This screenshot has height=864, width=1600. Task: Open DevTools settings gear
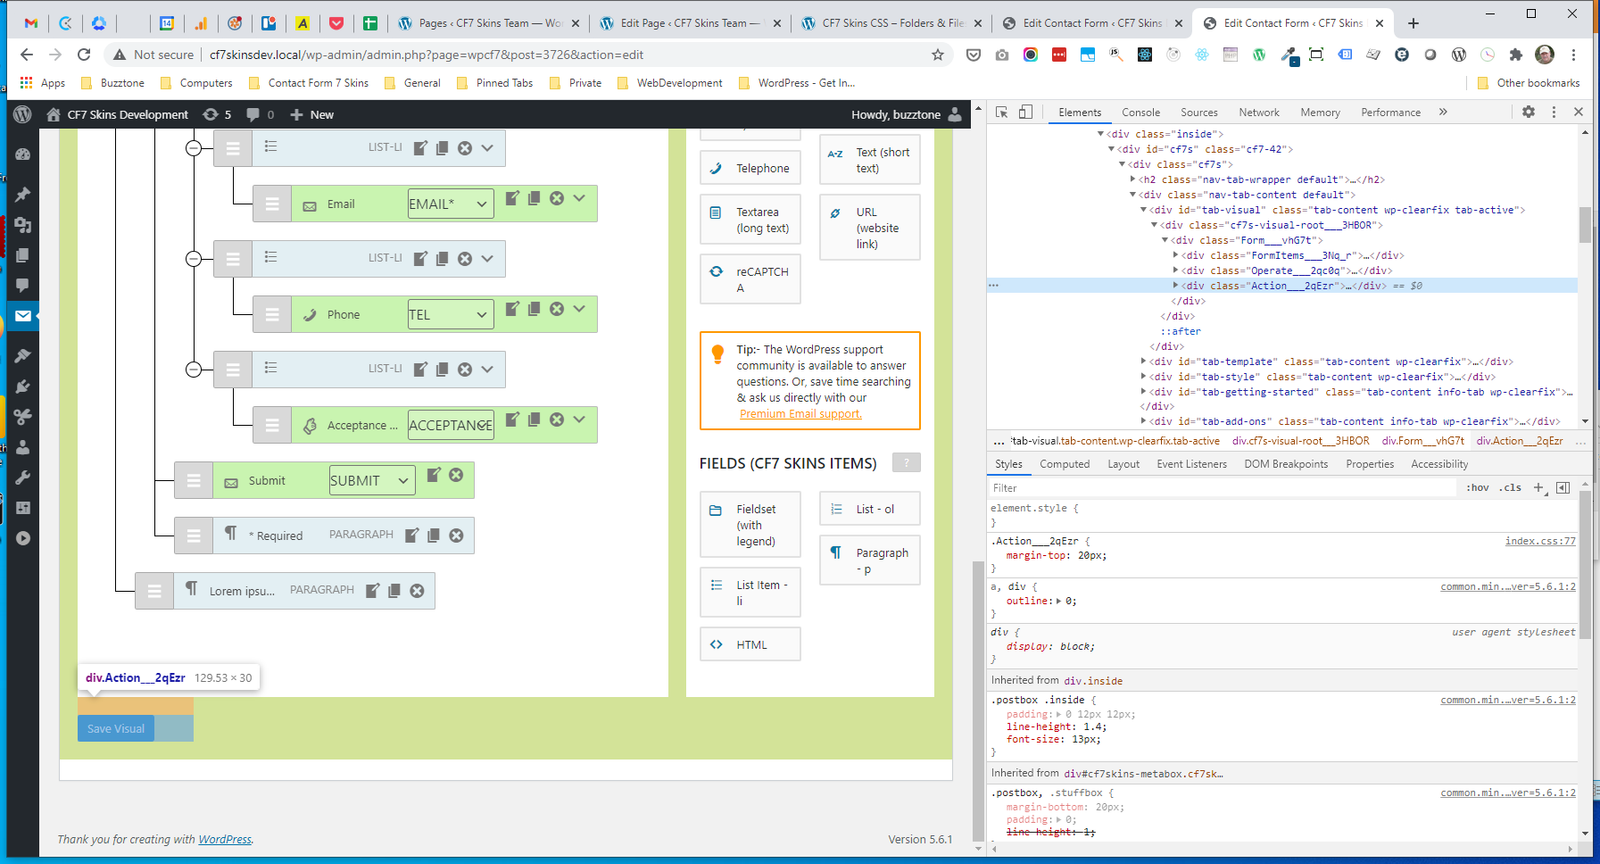1528,112
